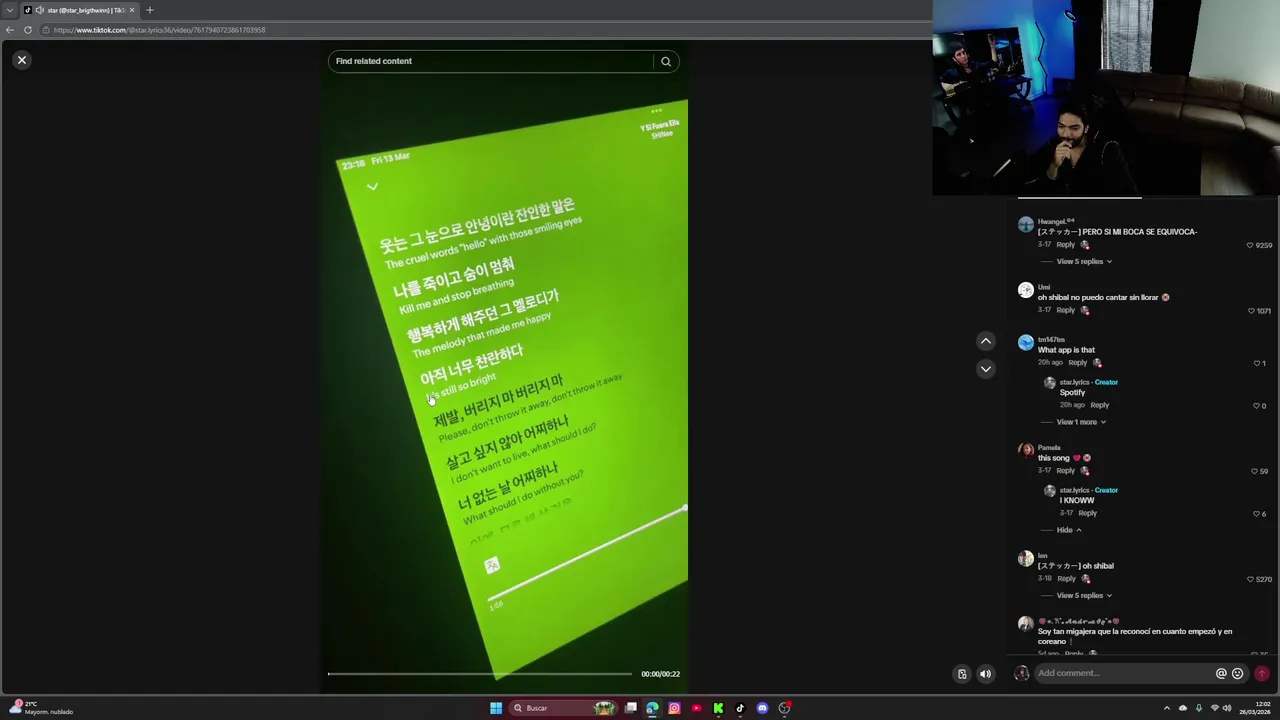Open weather widget showing 21°C
The image size is (1280, 720).
(40, 708)
